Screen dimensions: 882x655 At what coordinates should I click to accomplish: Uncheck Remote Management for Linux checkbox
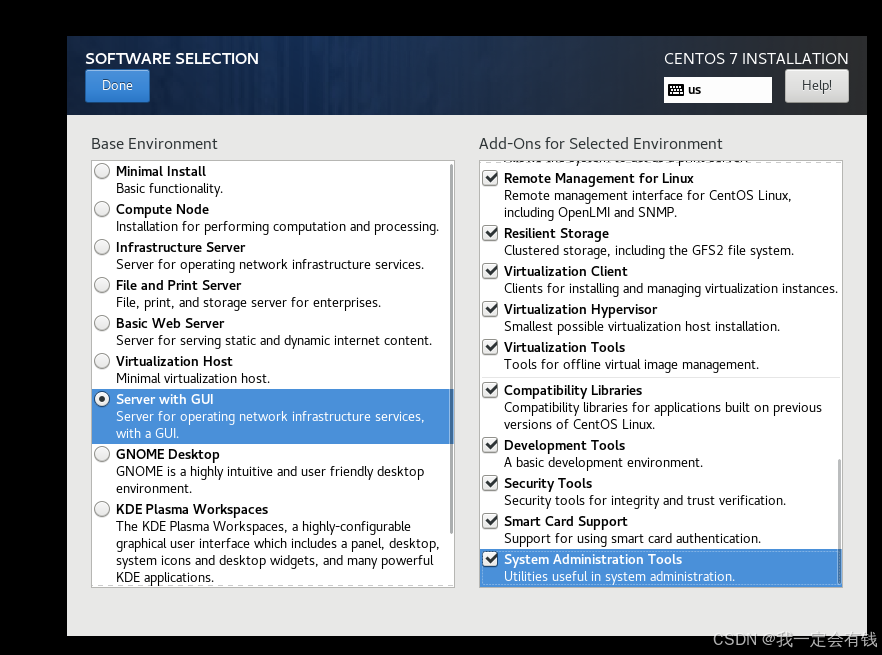[490, 178]
